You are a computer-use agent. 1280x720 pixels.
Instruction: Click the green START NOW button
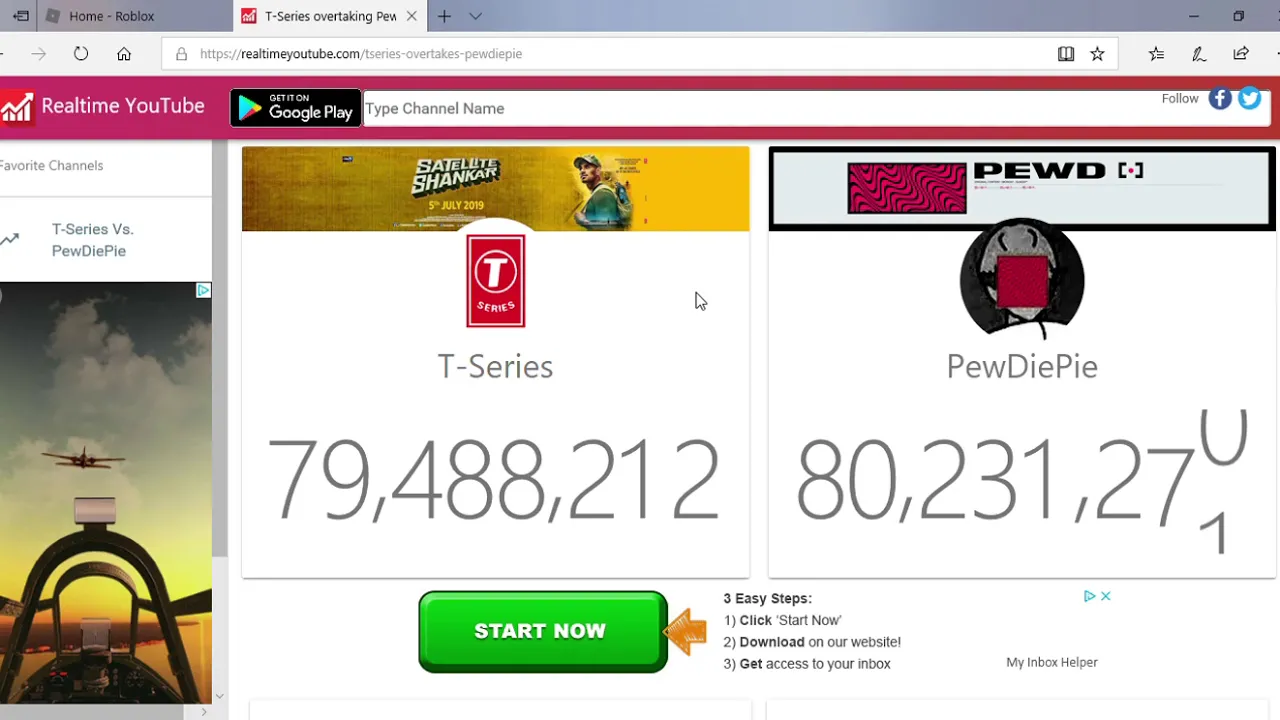point(542,631)
